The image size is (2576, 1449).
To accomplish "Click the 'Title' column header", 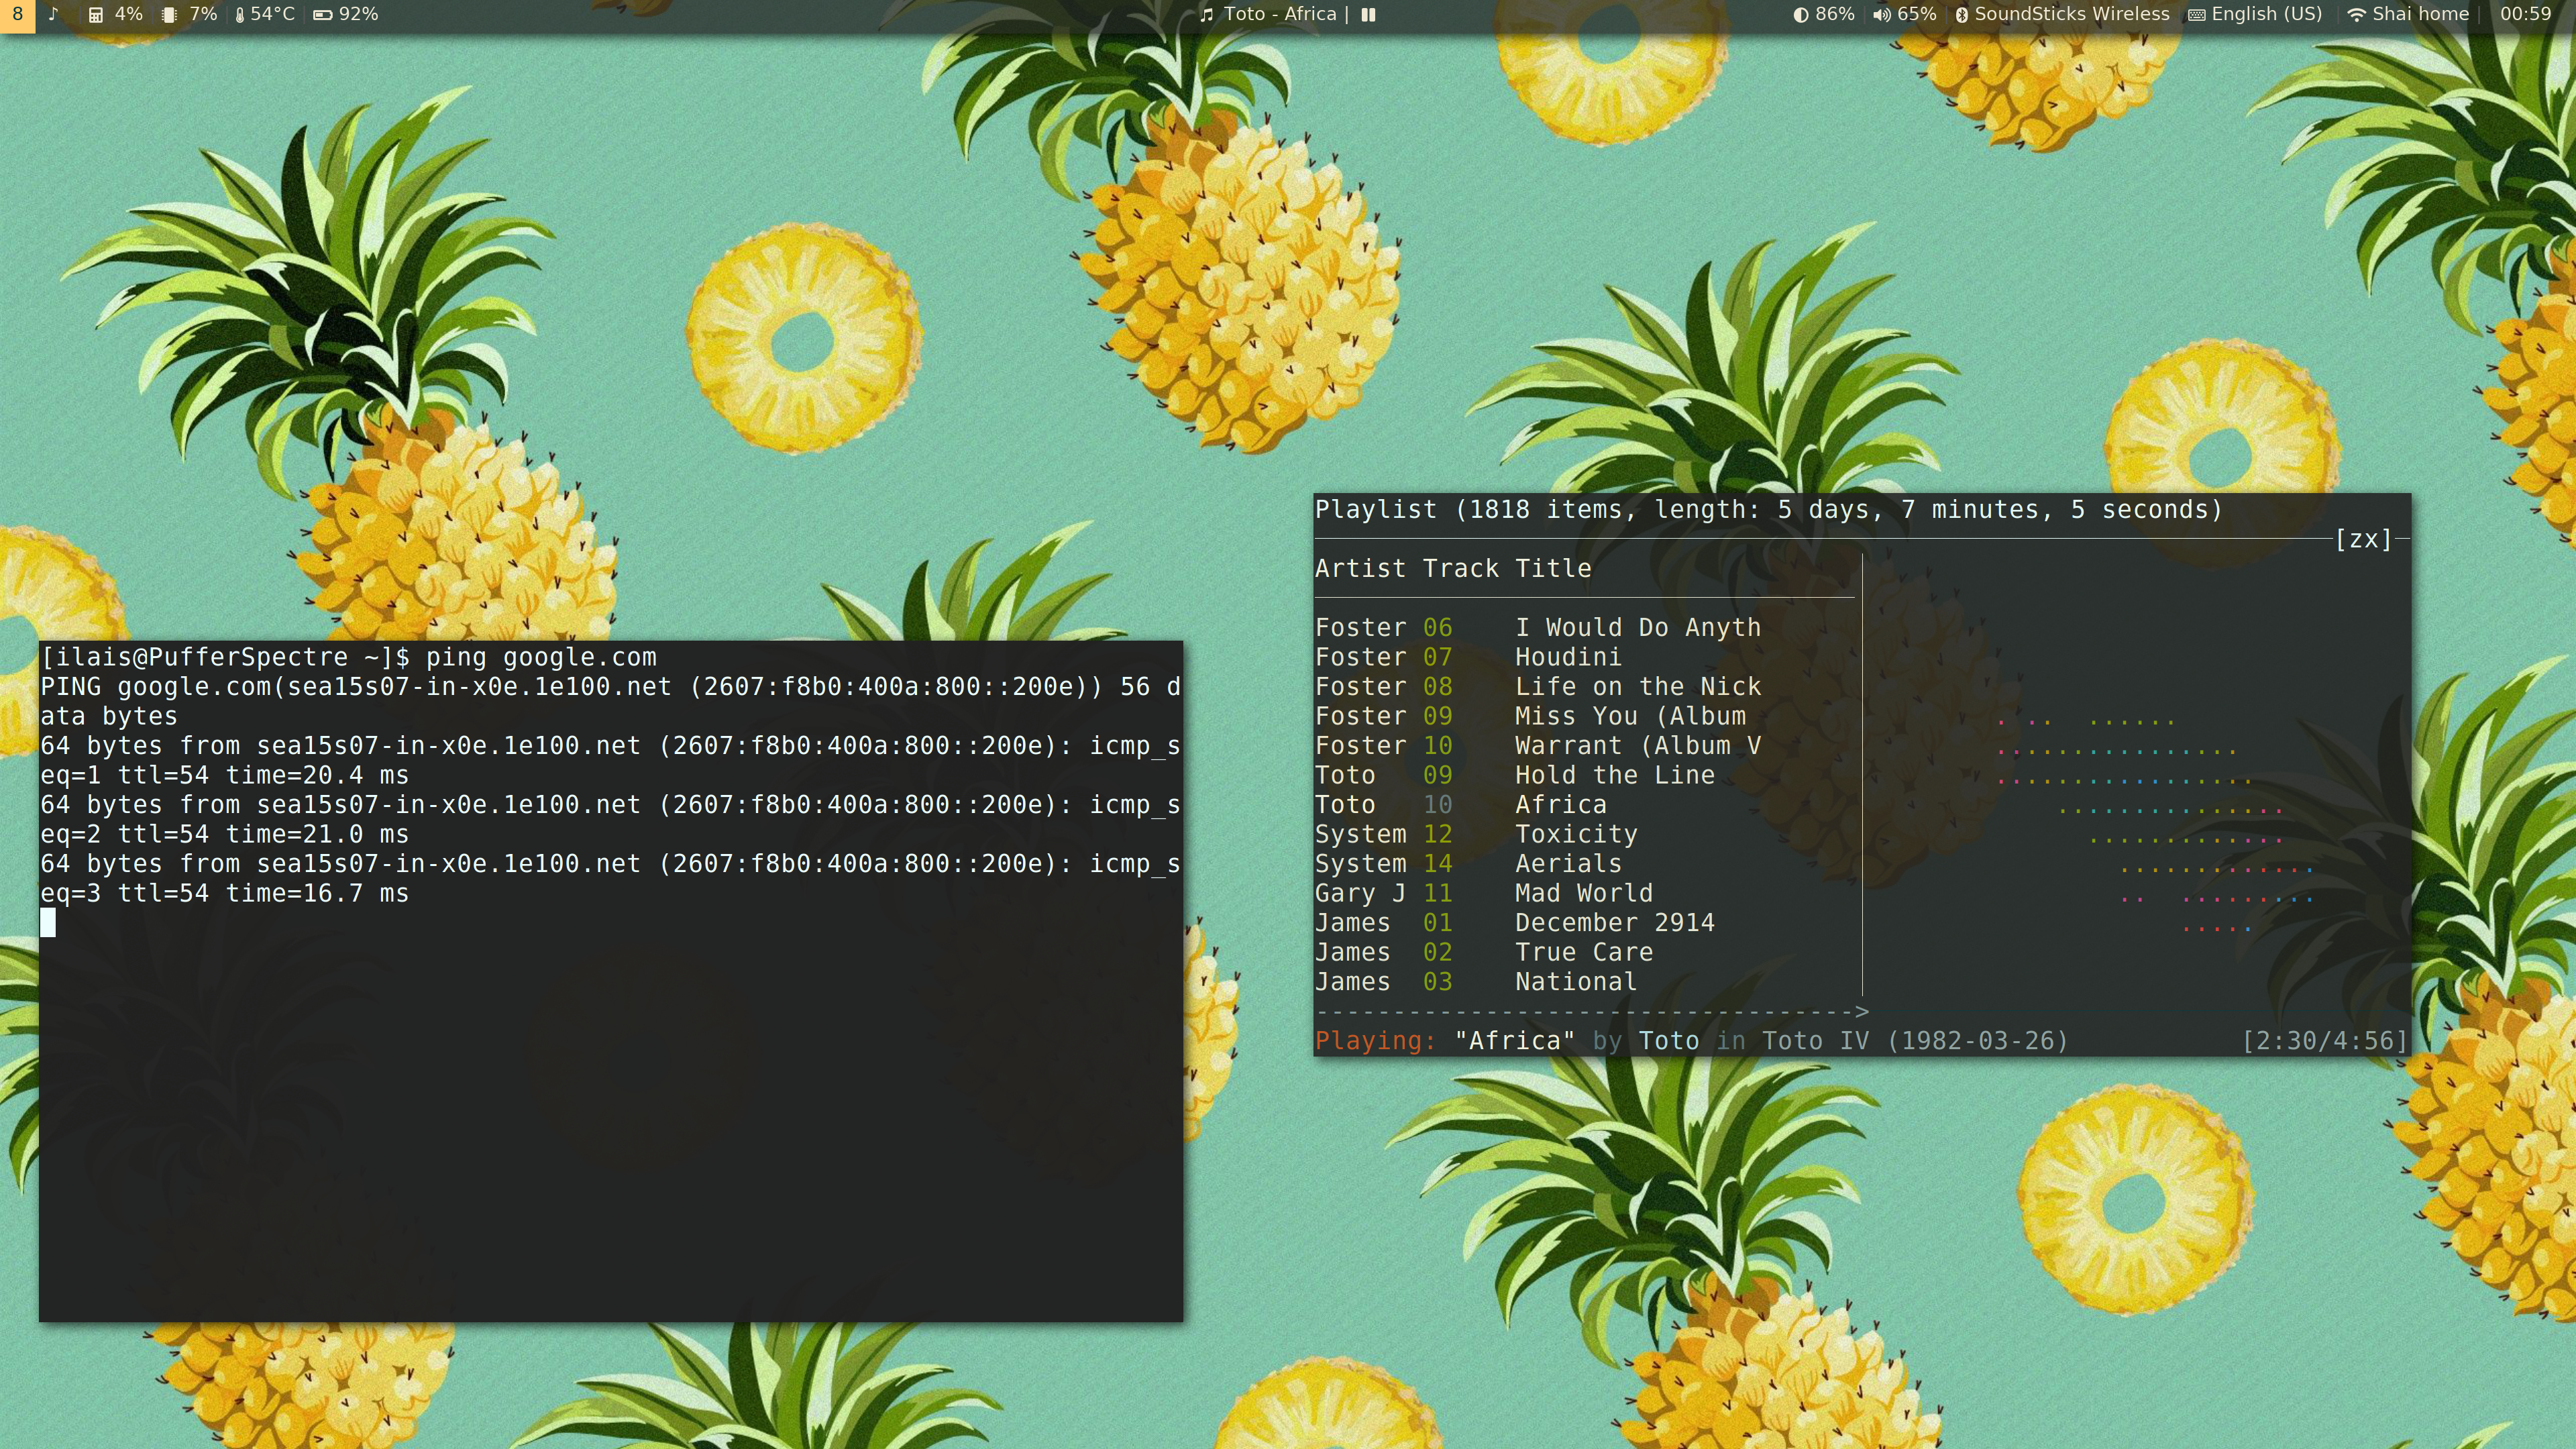I will 1553,569.
